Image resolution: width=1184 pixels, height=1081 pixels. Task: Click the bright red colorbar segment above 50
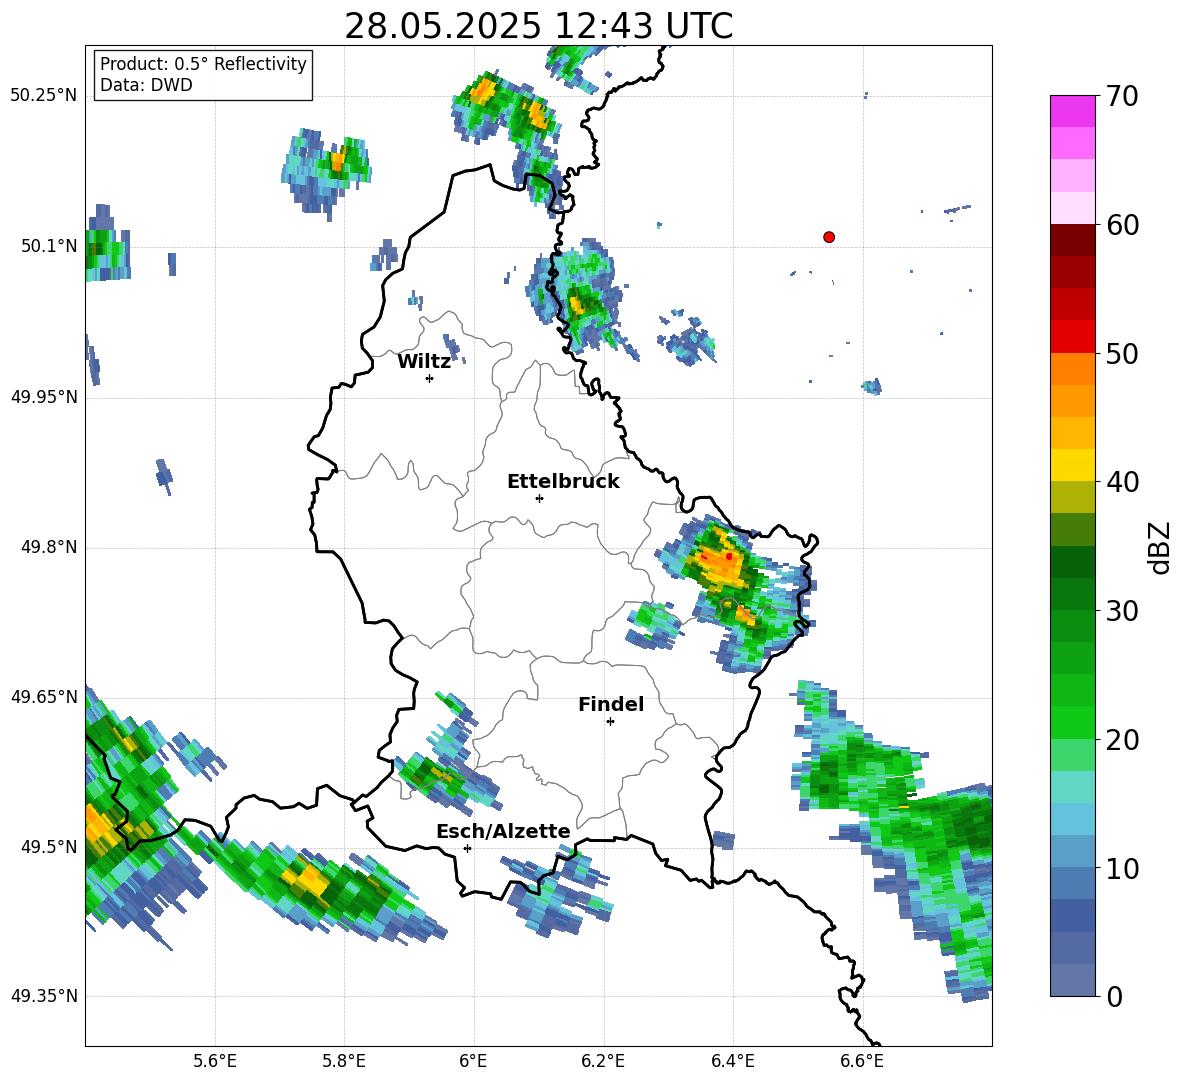1072,337
